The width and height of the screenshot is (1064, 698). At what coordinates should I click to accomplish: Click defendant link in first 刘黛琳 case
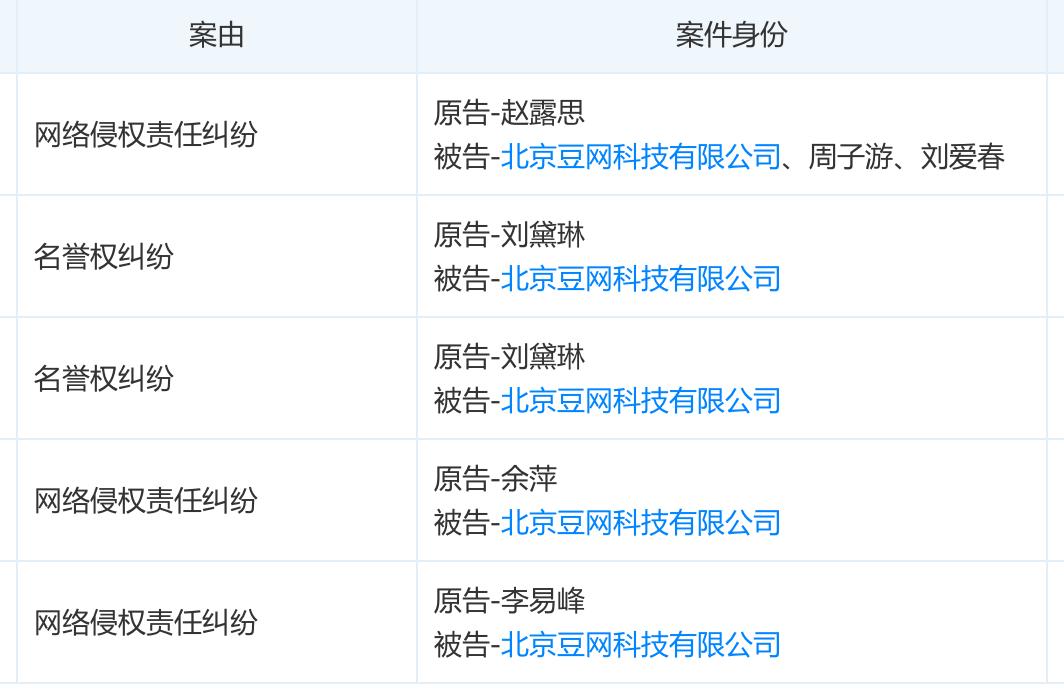pos(640,278)
